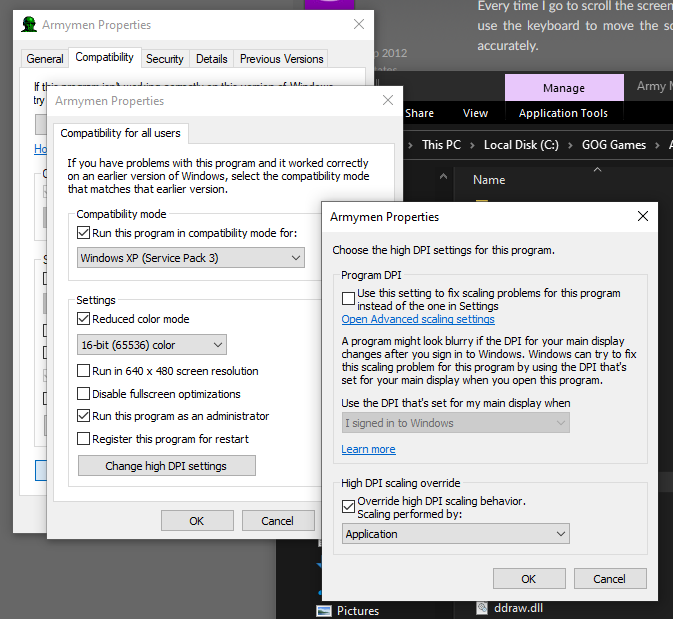673x619 pixels.
Task: Open the Details tab
Action: tap(211, 58)
